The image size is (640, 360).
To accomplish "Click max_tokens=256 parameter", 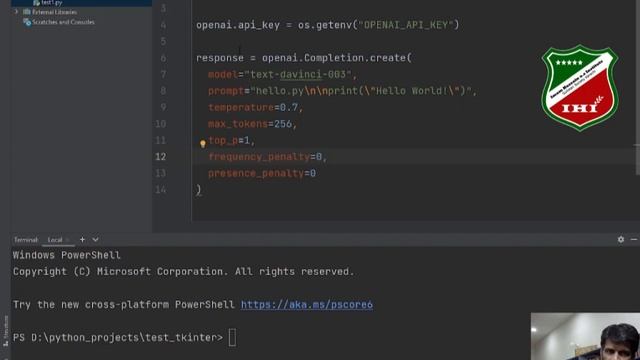I will 252,124.
